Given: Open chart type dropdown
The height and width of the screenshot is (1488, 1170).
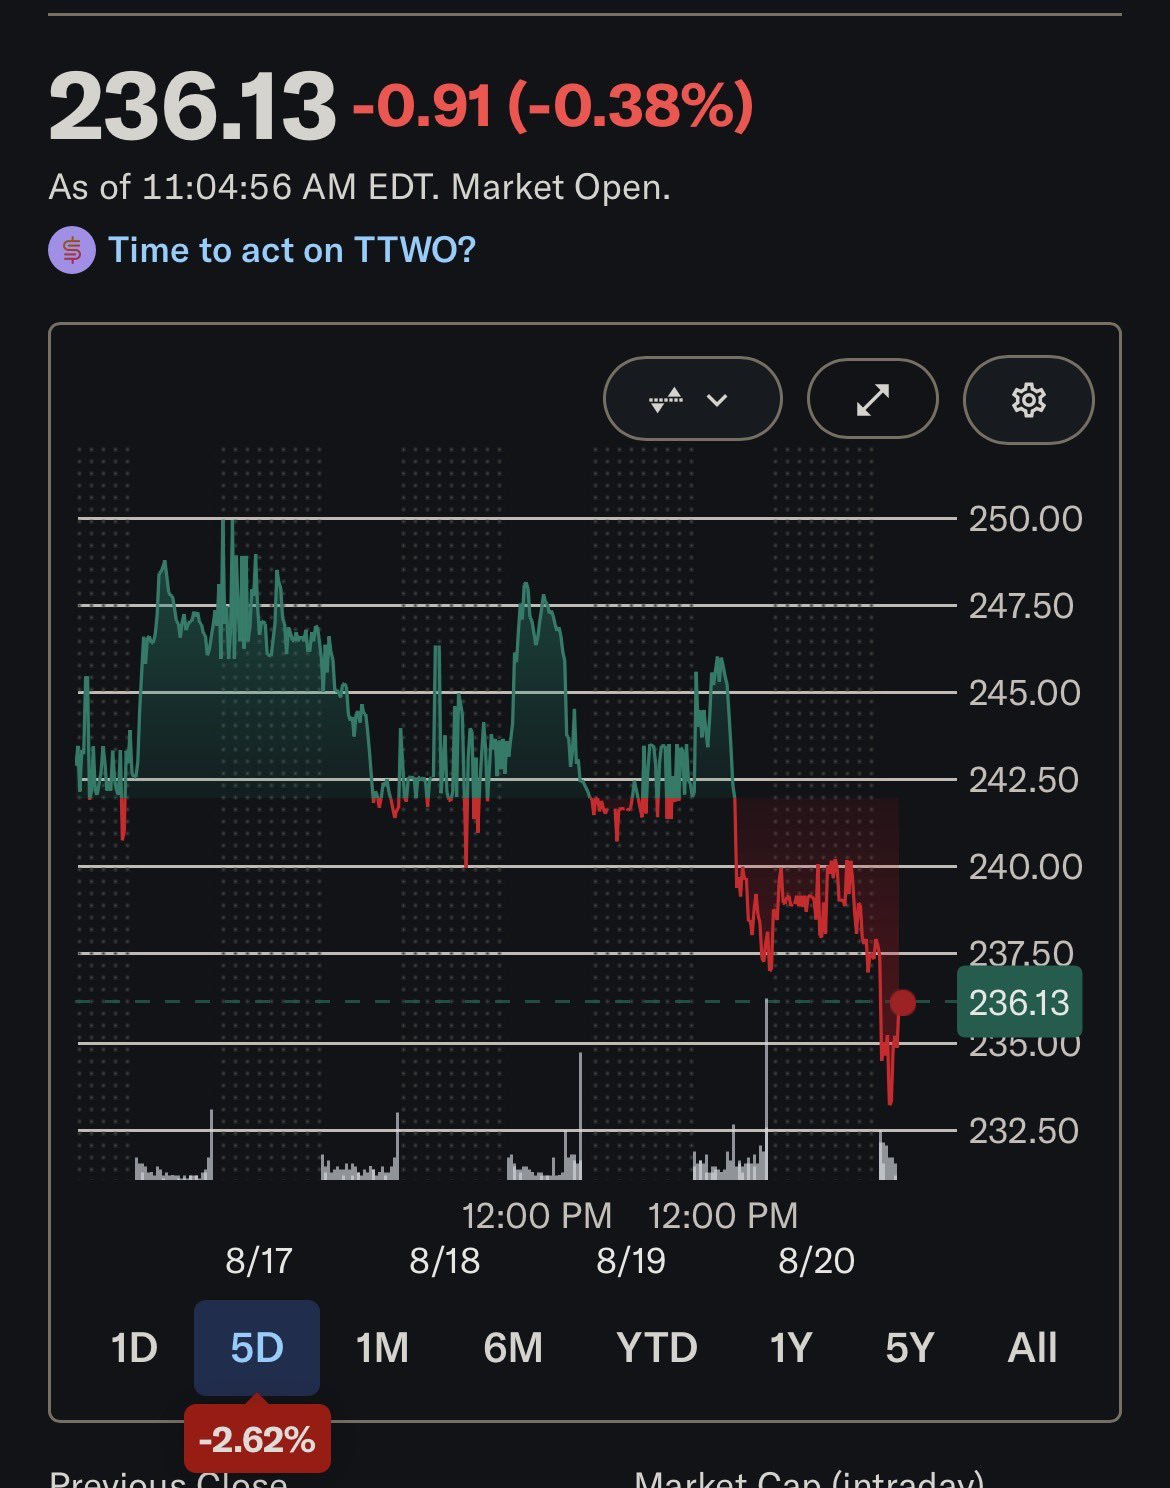Looking at the screenshot, I should point(692,399).
